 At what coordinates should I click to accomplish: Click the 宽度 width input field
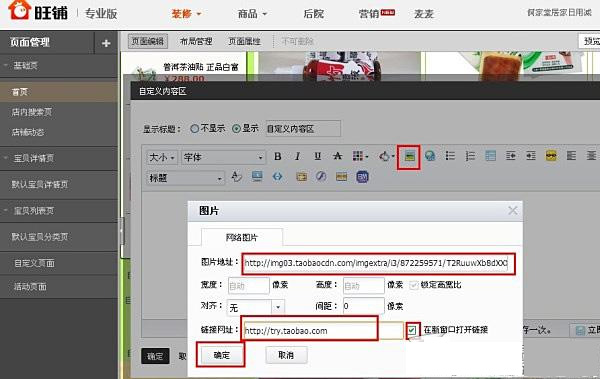coord(249,286)
